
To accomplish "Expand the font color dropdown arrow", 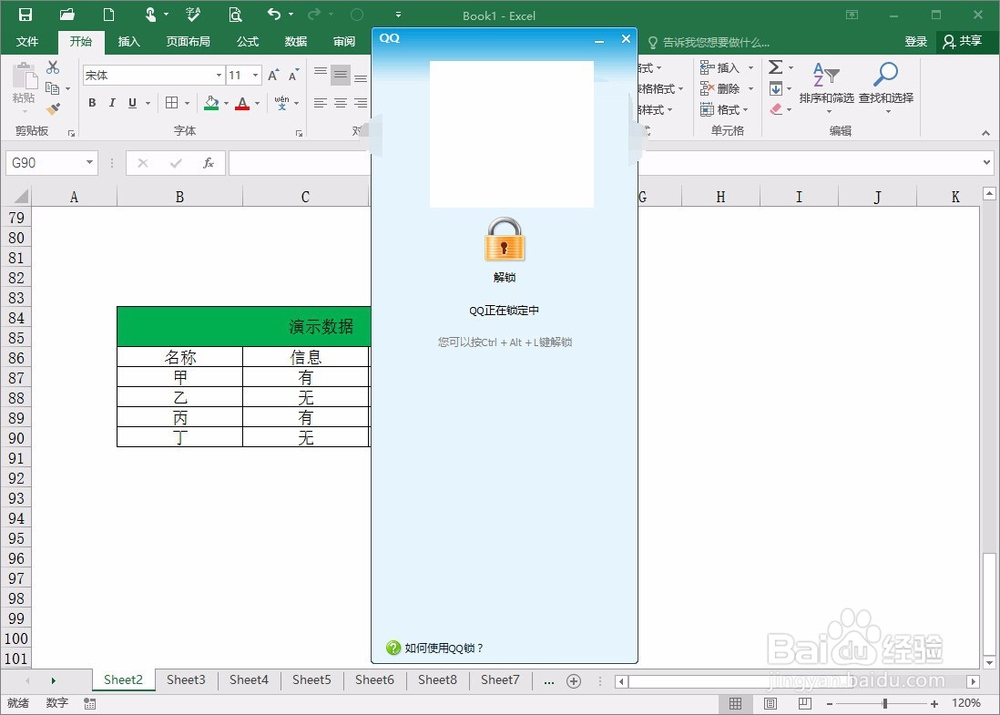I will 258,103.
